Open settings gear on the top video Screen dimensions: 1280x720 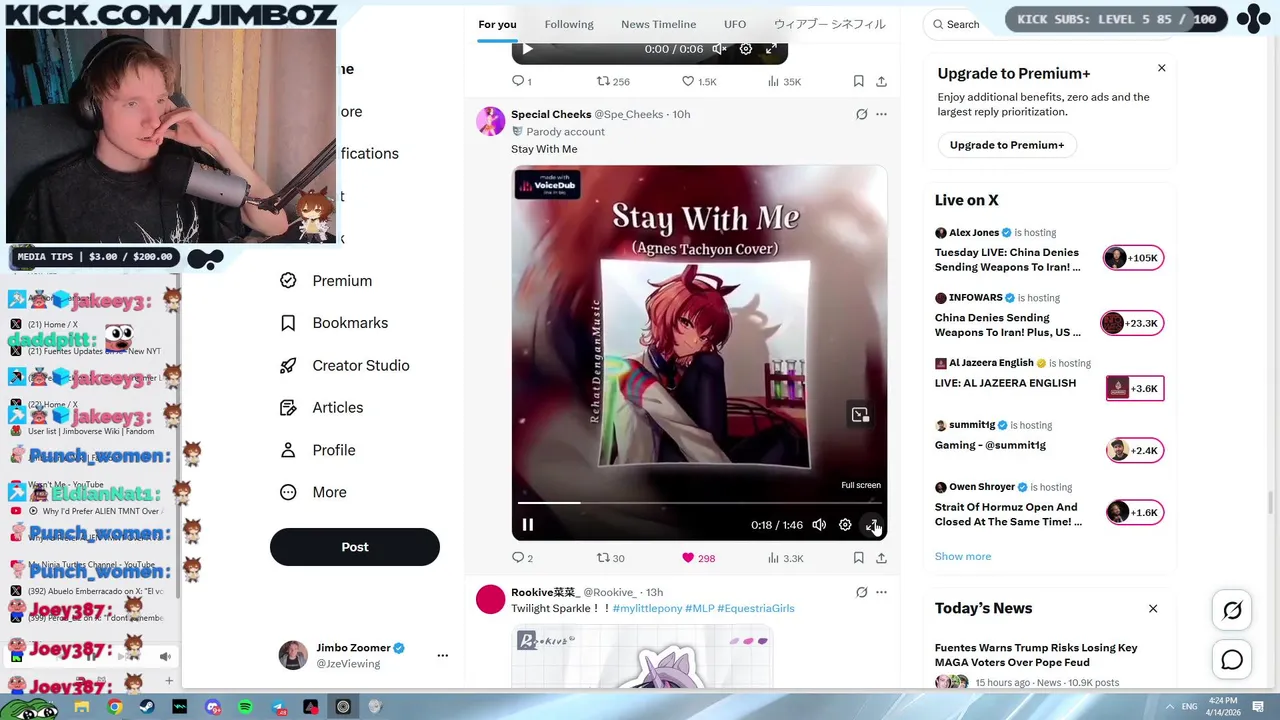click(x=745, y=49)
